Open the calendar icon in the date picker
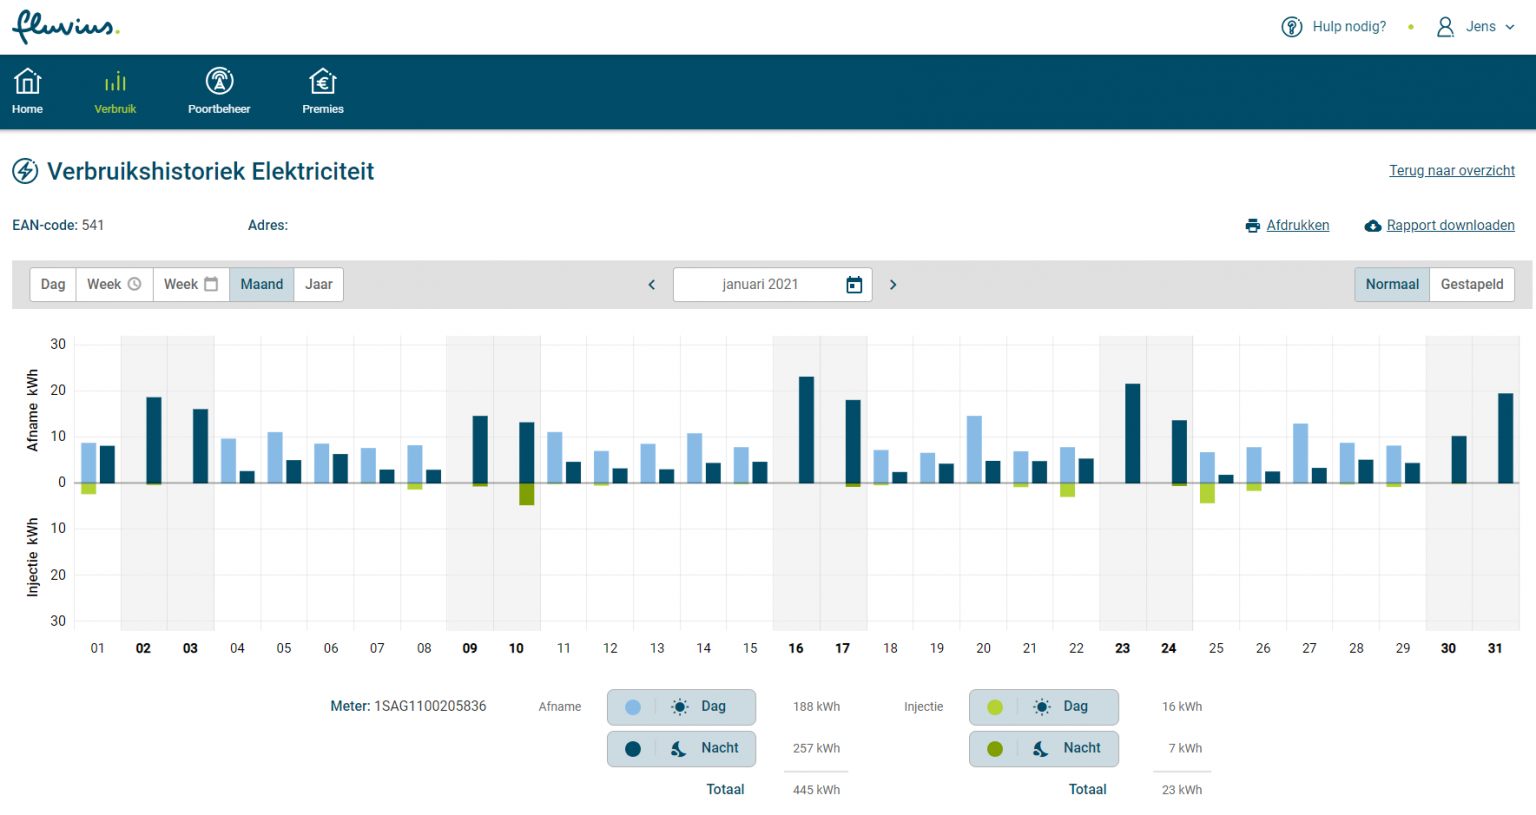1536x815 pixels. pos(853,284)
